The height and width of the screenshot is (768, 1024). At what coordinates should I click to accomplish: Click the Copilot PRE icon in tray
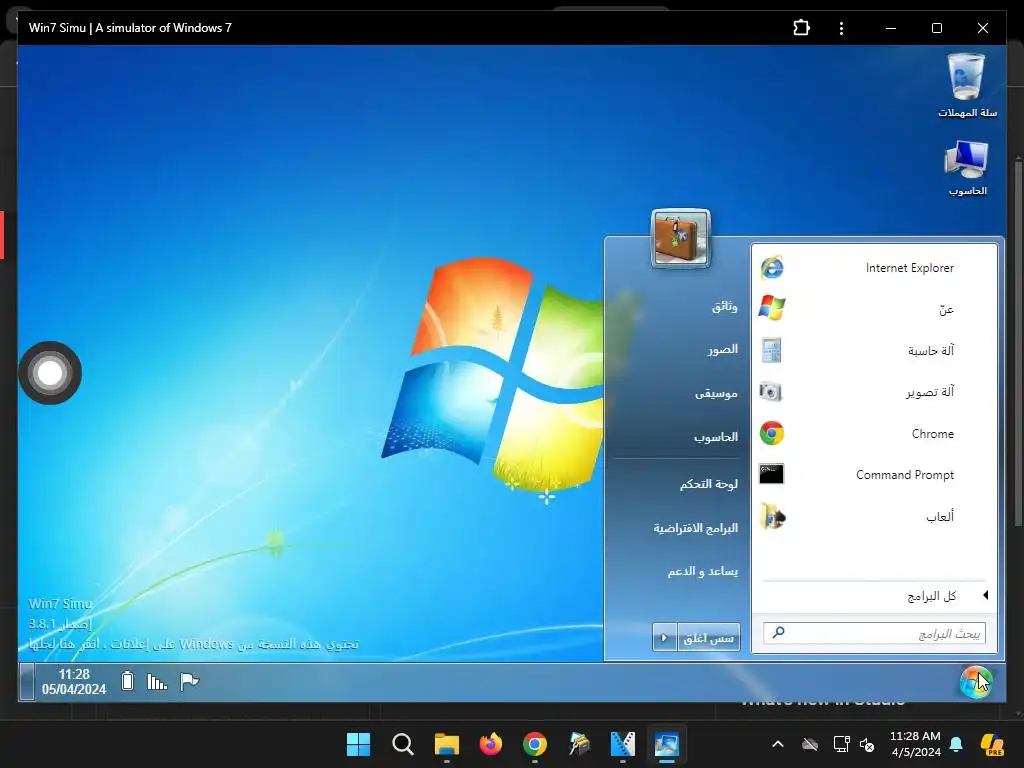coord(992,744)
